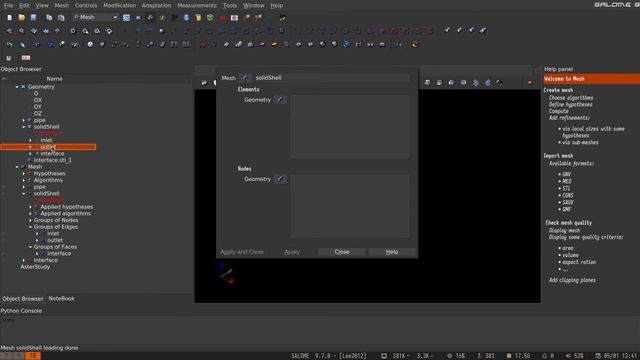The width and height of the screenshot is (640, 360).
Task: Click the Open folder icon
Action: 22,18
